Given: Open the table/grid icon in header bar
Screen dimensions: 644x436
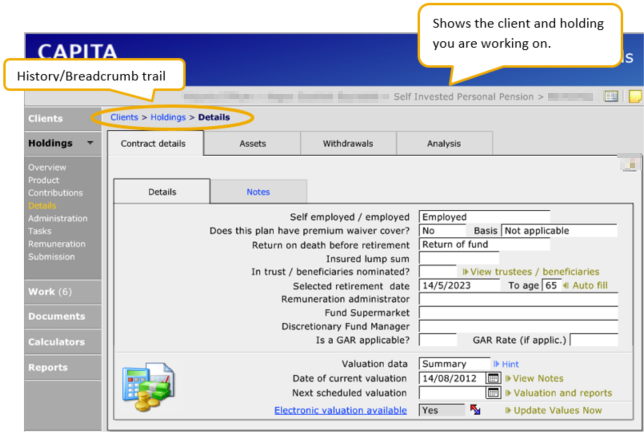Looking at the screenshot, I should pos(611,96).
